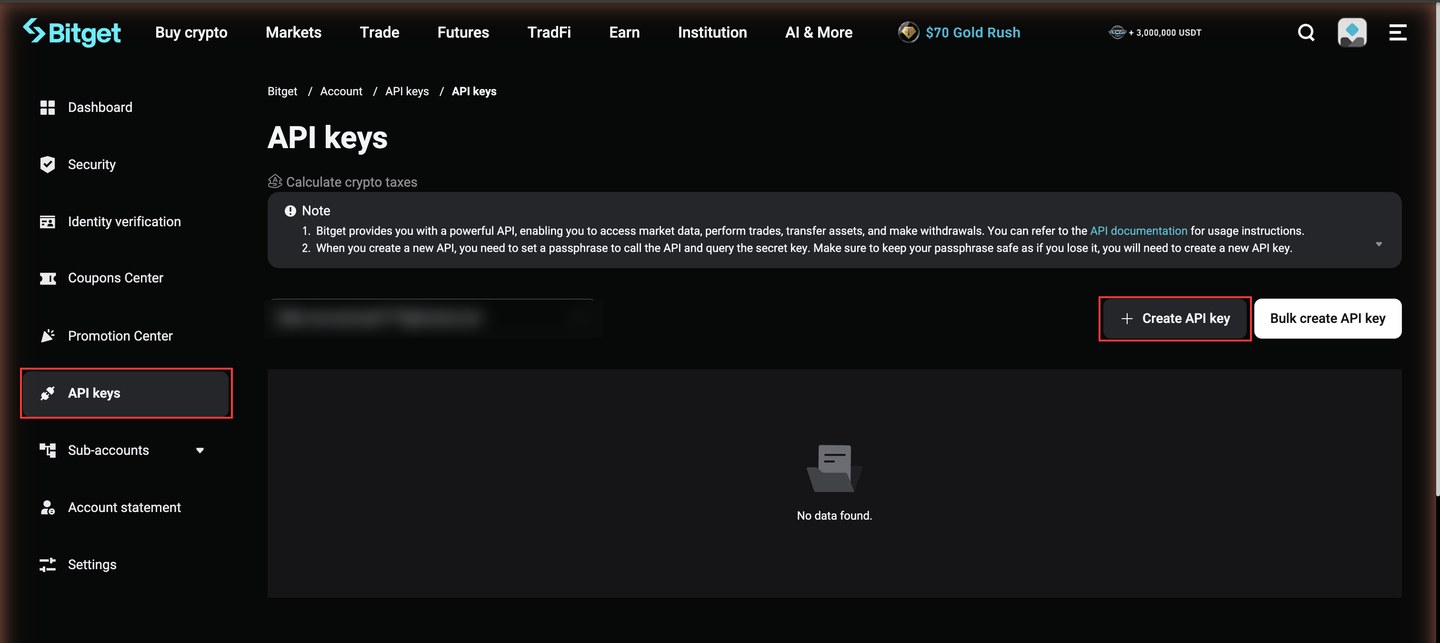Go to Account in breadcrumb
Image resolution: width=1440 pixels, height=643 pixels.
coord(341,91)
